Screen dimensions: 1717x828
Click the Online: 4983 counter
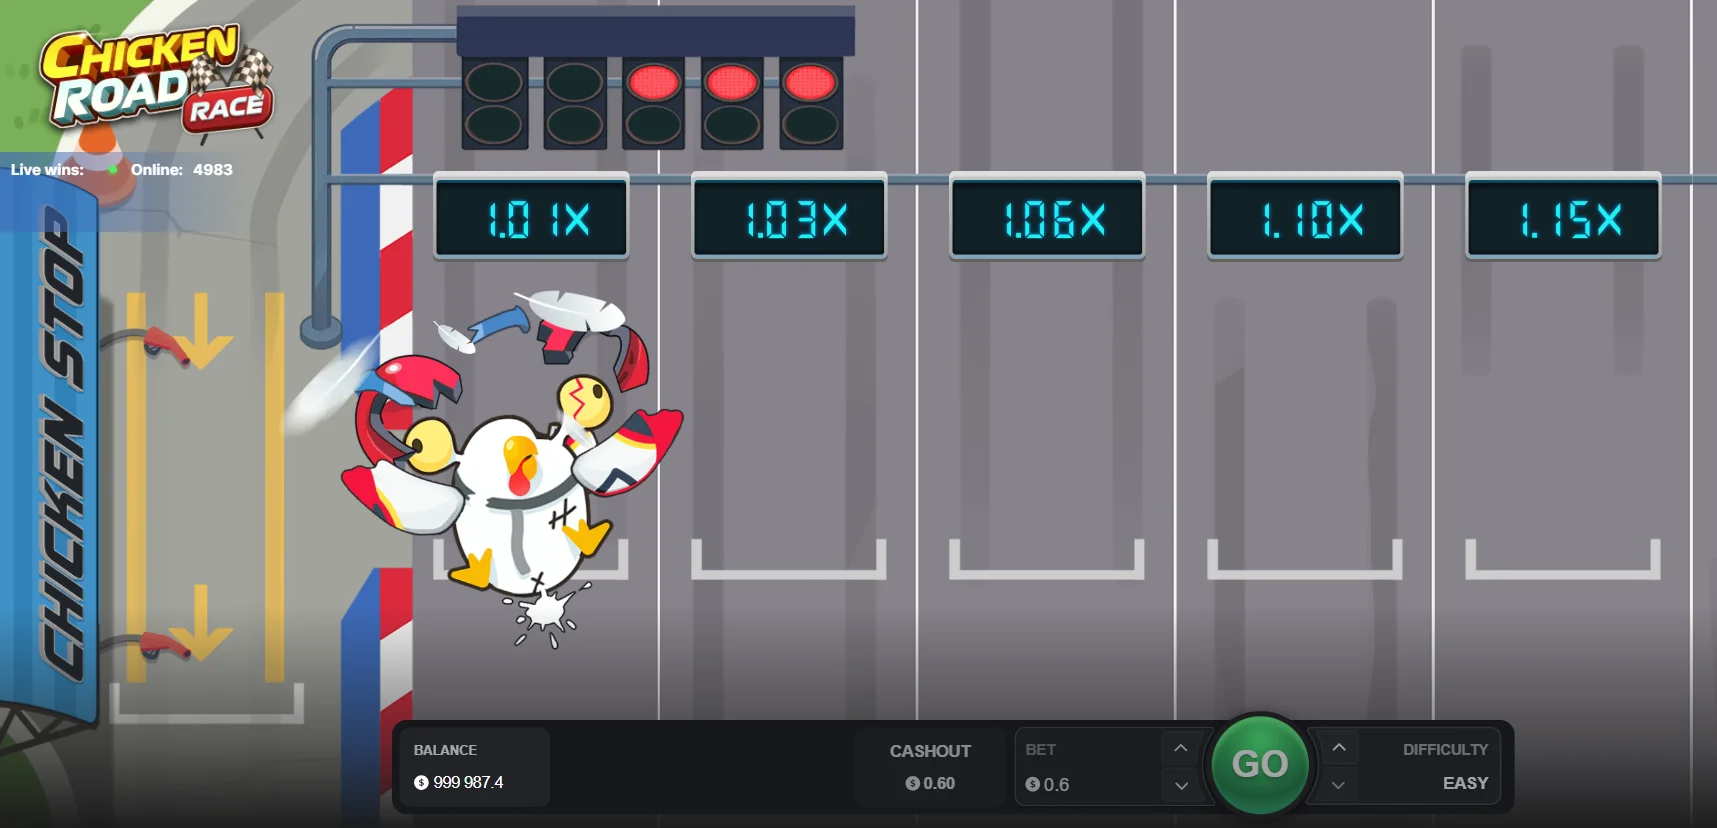[x=181, y=170]
